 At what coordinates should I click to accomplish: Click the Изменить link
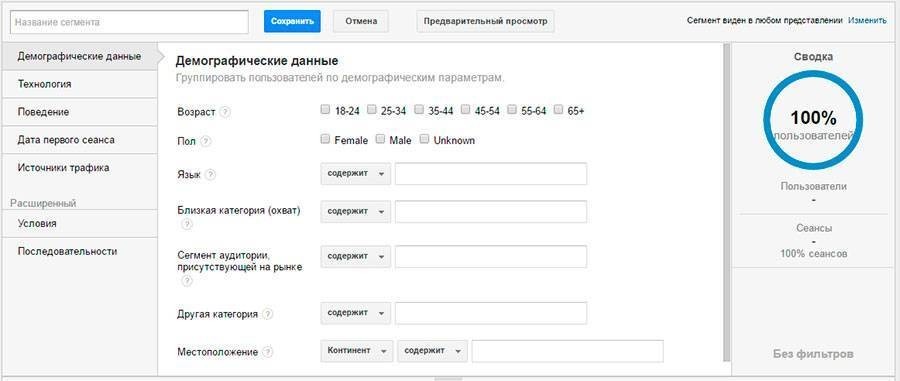[867, 21]
